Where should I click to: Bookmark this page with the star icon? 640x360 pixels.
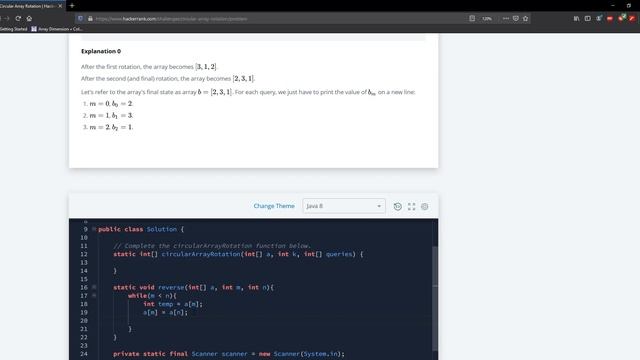(526, 18)
